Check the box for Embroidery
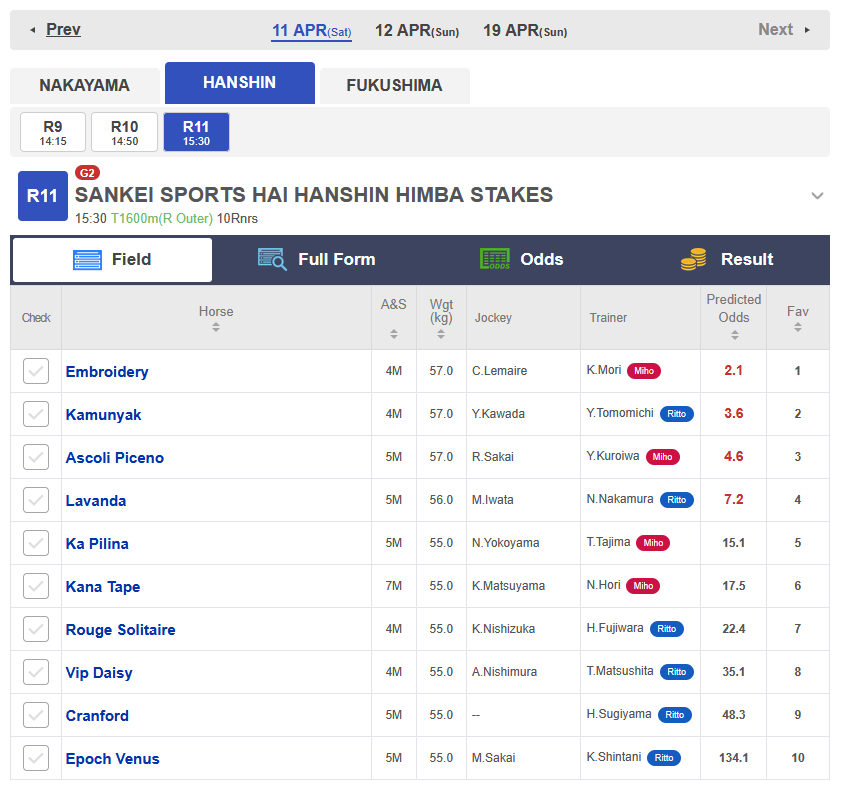The height and width of the screenshot is (788, 844). [36, 371]
